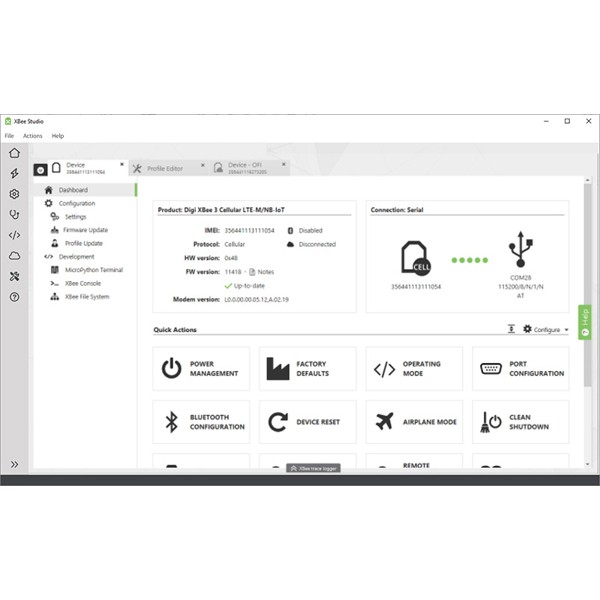Image resolution: width=600 pixels, height=600 pixels.
Task: Open XBee Console
Action: (83, 283)
